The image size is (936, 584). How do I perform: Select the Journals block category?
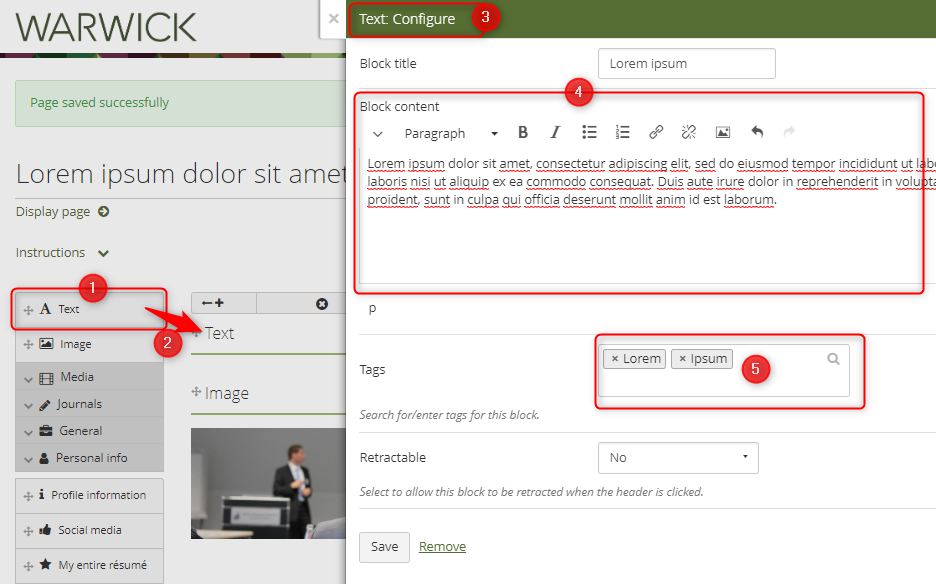pyautogui.click(x=79, y=404)
